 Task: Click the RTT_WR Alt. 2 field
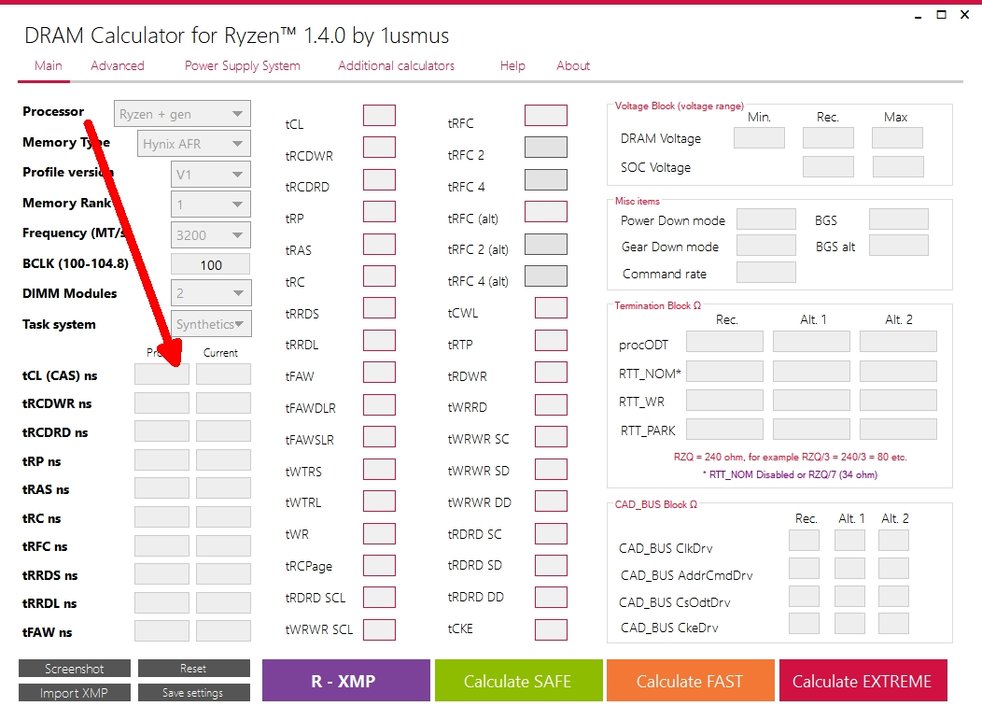coord(898,400)
